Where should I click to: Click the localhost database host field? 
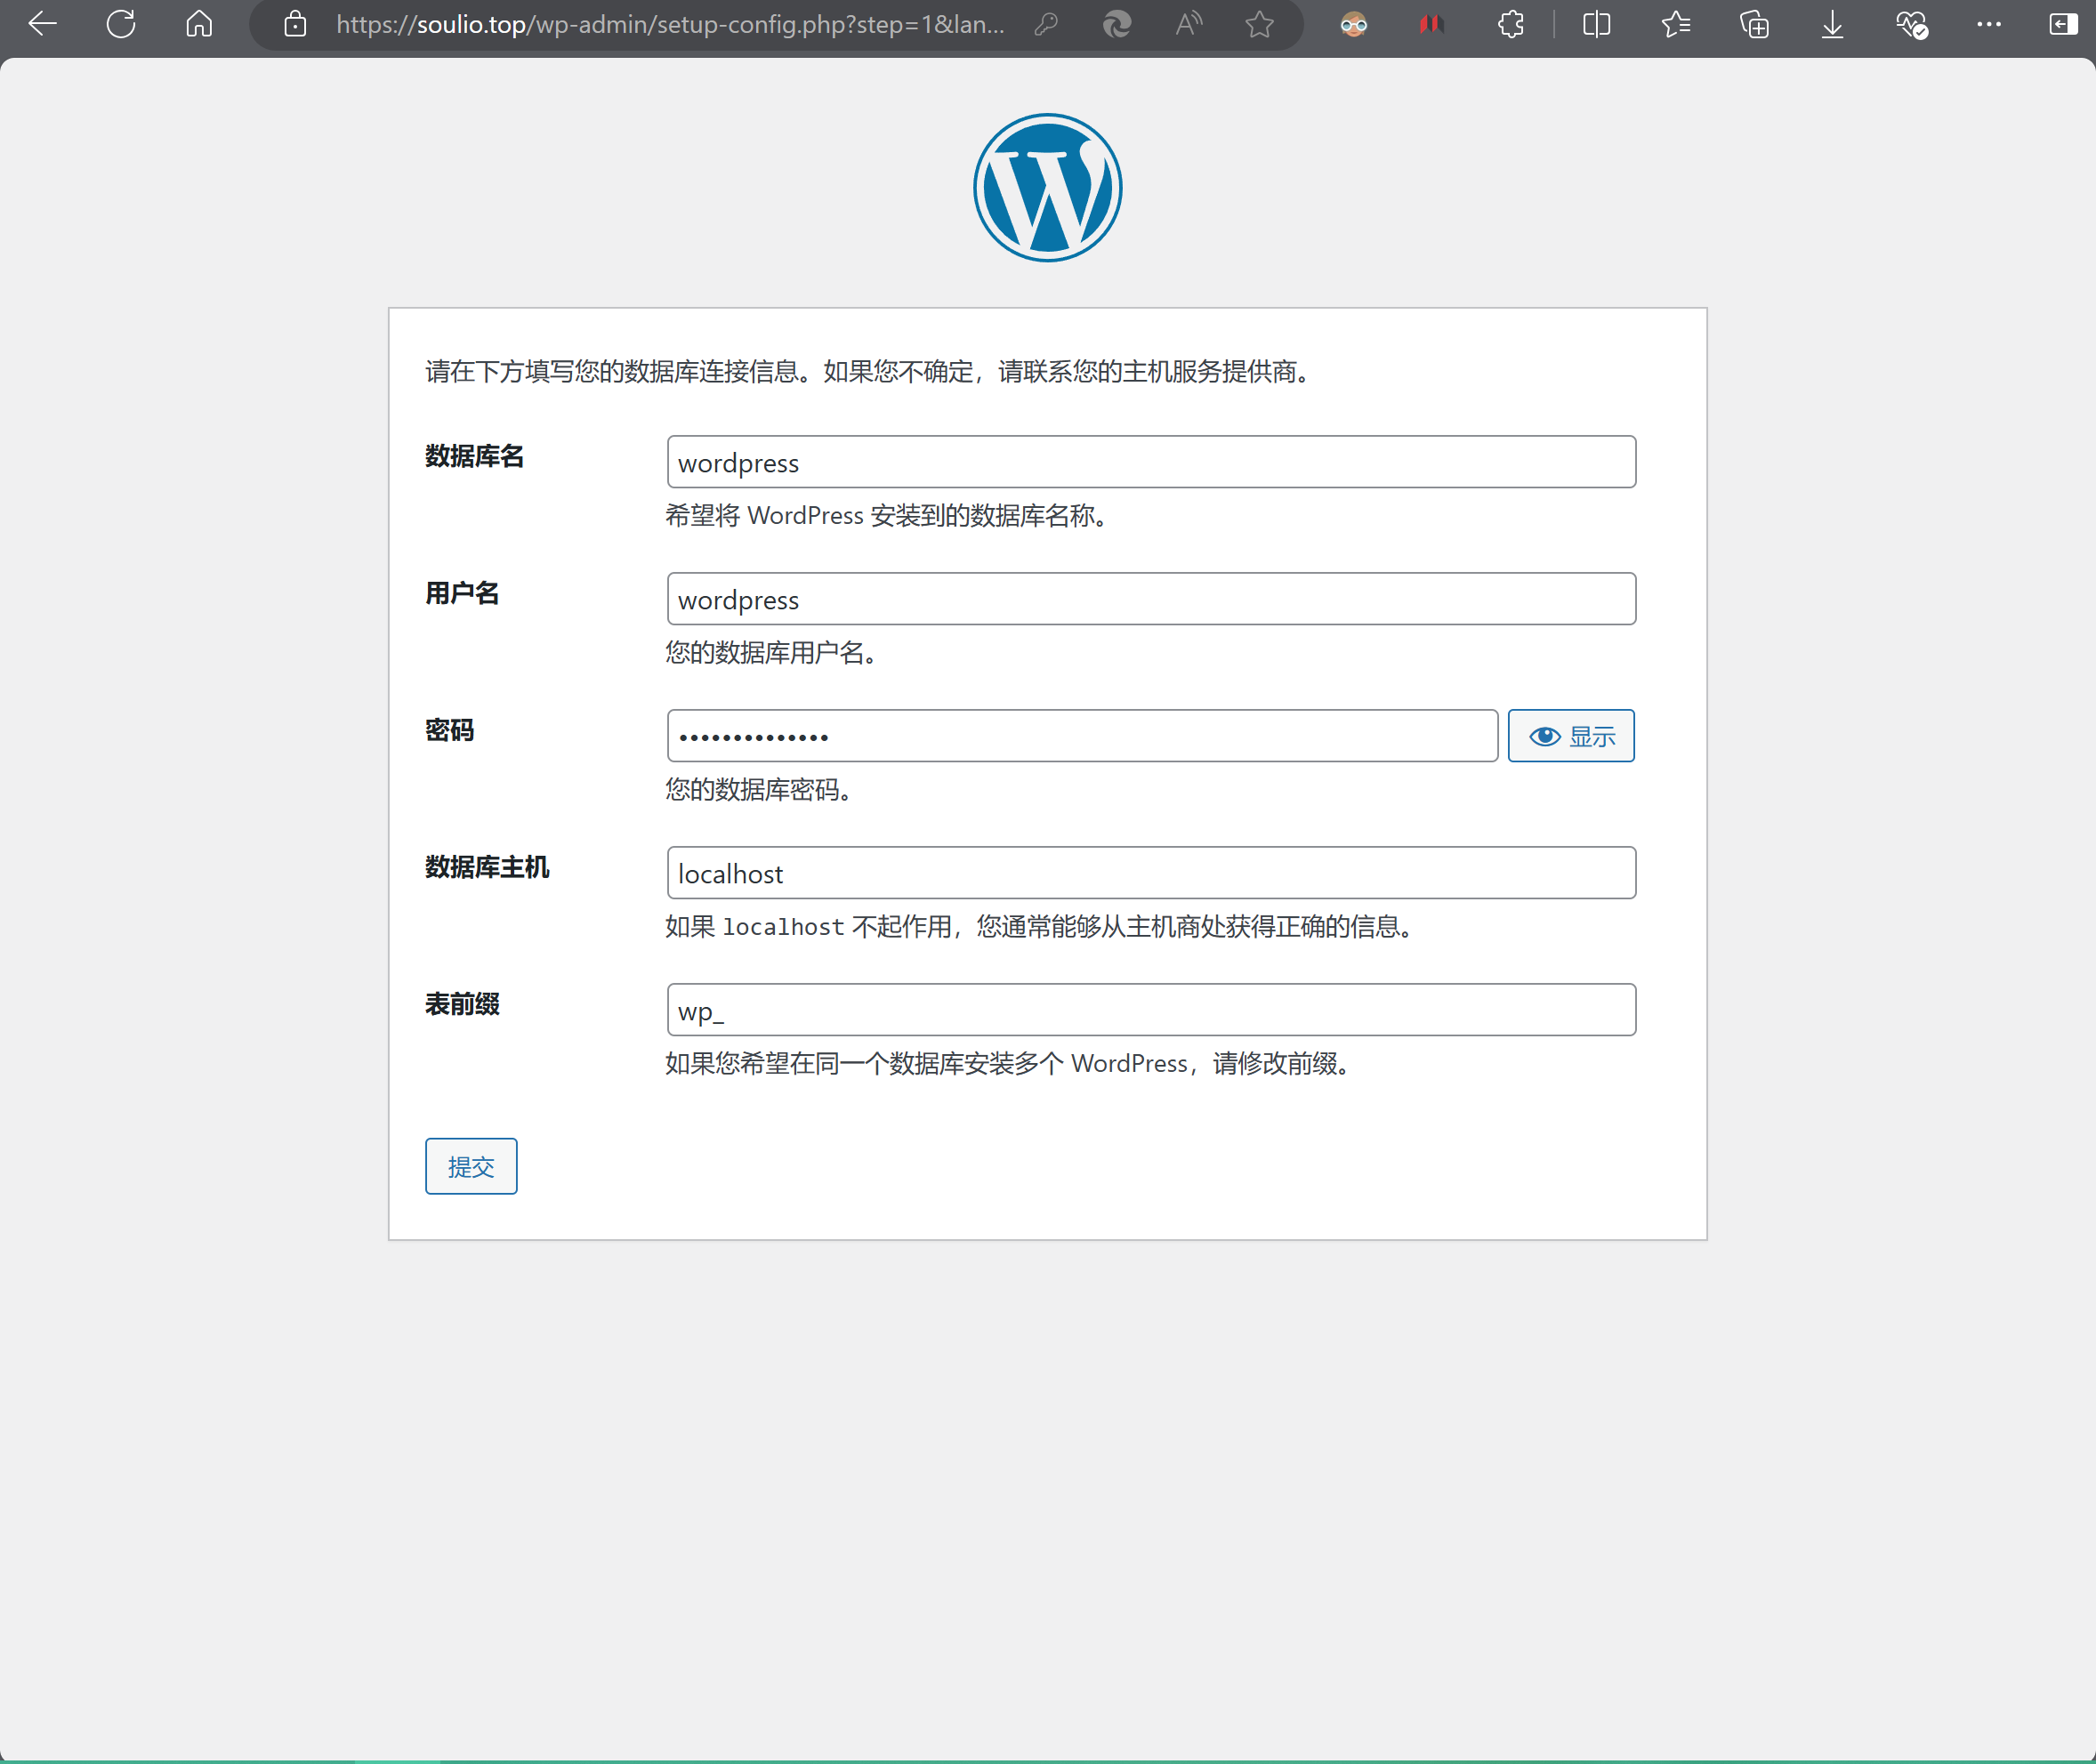click(1151, 872)
